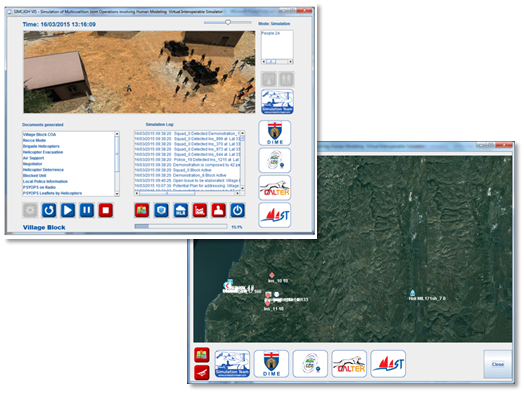This screenshot has height=393, width=524.
Task: Click the blue shield icon in the toolbar
Action: click(161, 210)
